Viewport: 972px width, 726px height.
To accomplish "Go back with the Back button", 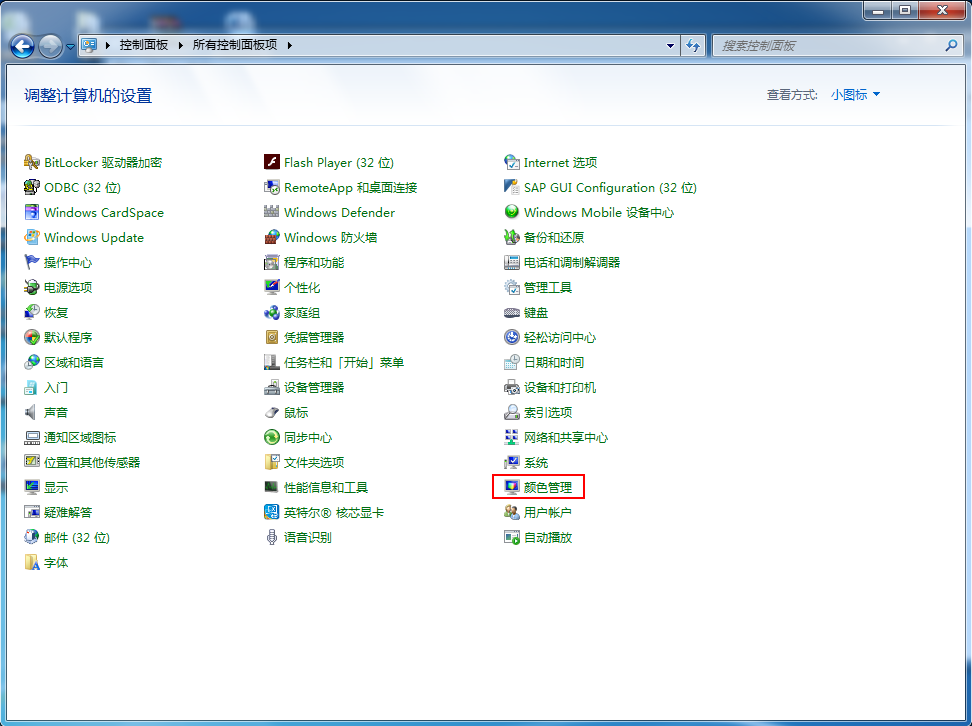I will pos(23,46).
